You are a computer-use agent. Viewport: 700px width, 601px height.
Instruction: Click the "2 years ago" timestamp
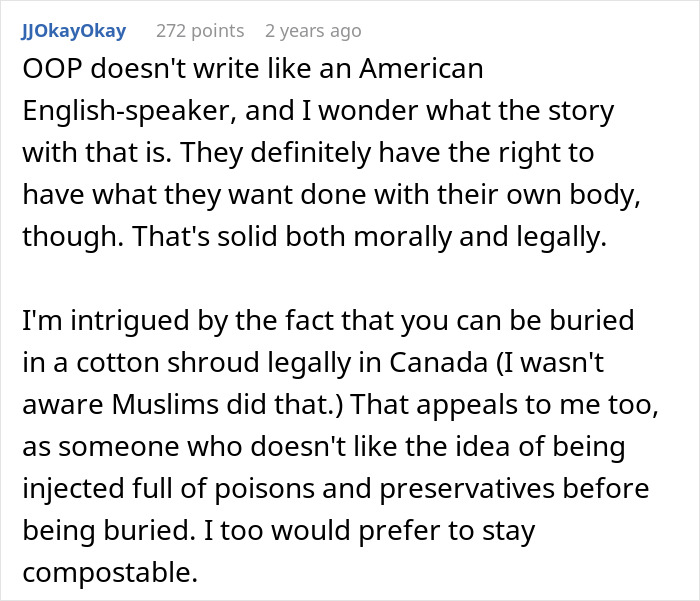click(313, 31)
